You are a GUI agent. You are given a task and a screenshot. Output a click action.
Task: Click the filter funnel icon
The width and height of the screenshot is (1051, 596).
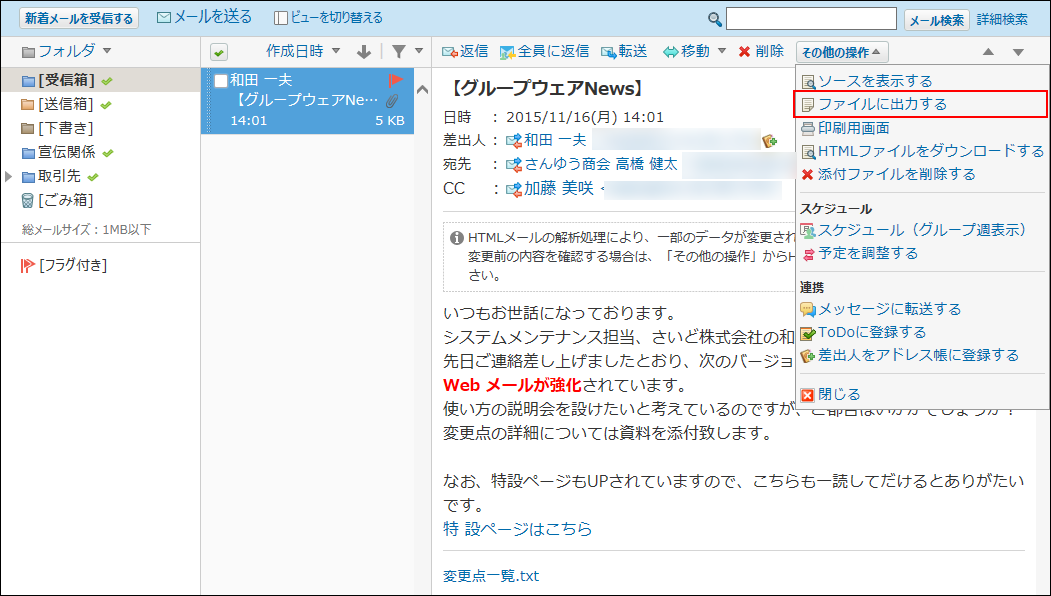[399, 51]
